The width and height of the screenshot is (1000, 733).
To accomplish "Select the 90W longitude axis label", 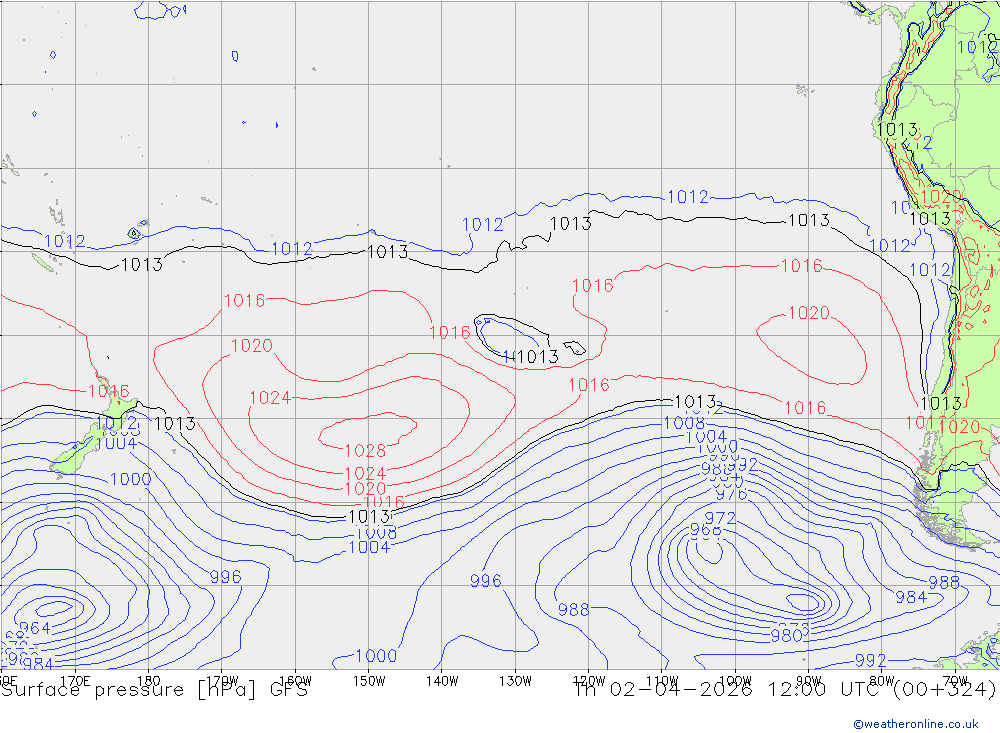I will point(809,681).
